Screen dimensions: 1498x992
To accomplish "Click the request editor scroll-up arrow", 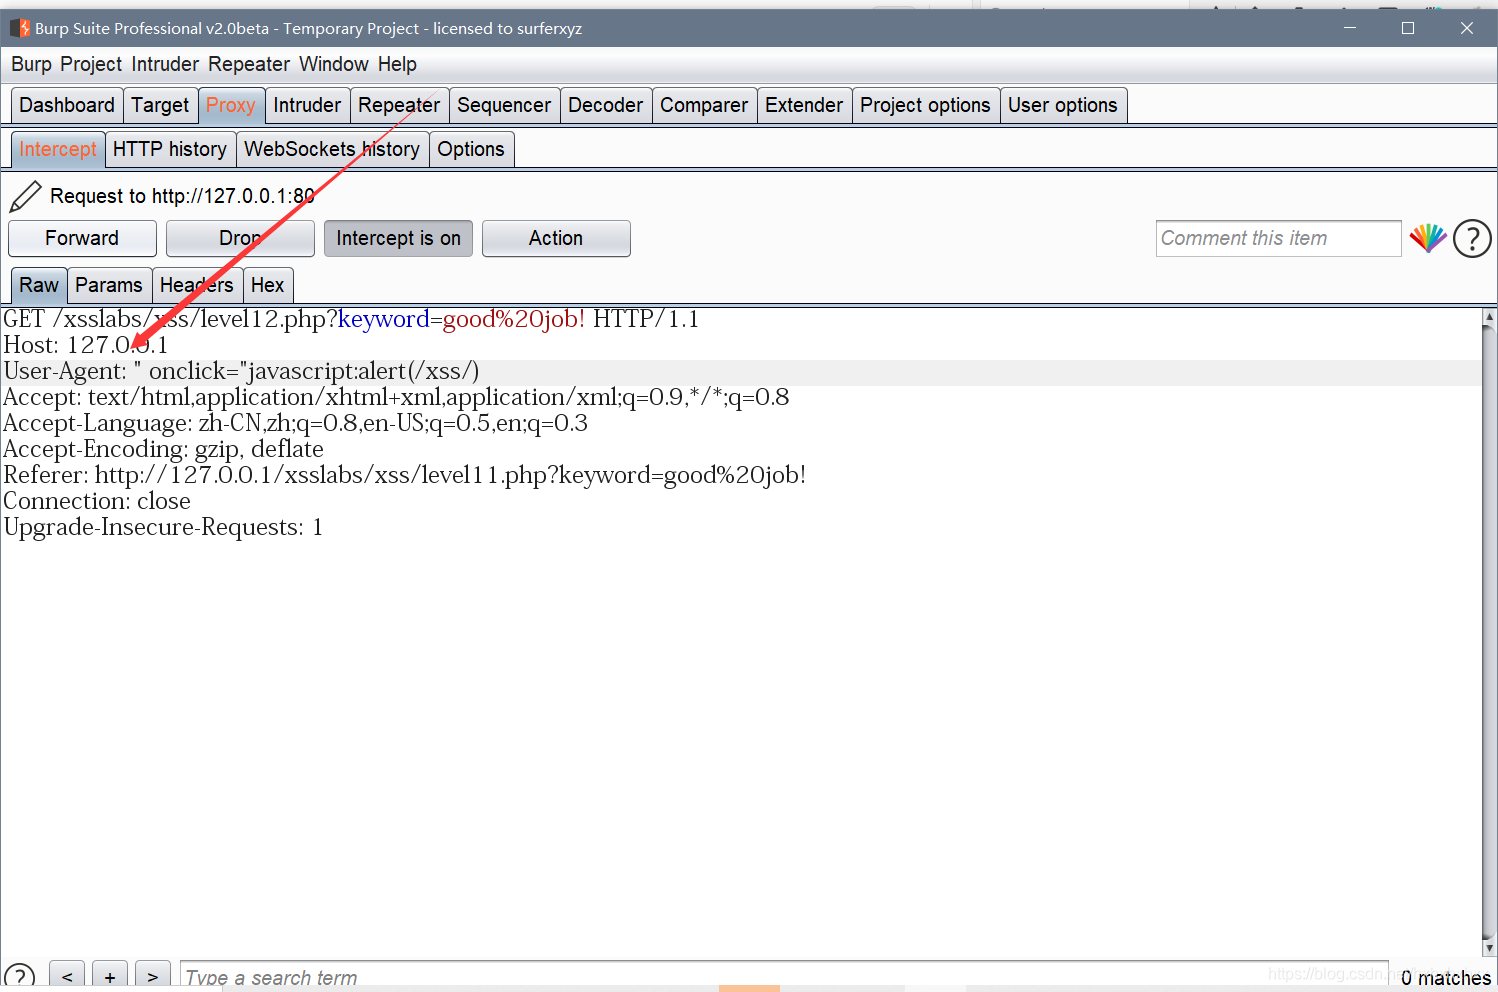I will pyautogui.click(x=1489, y=317).
